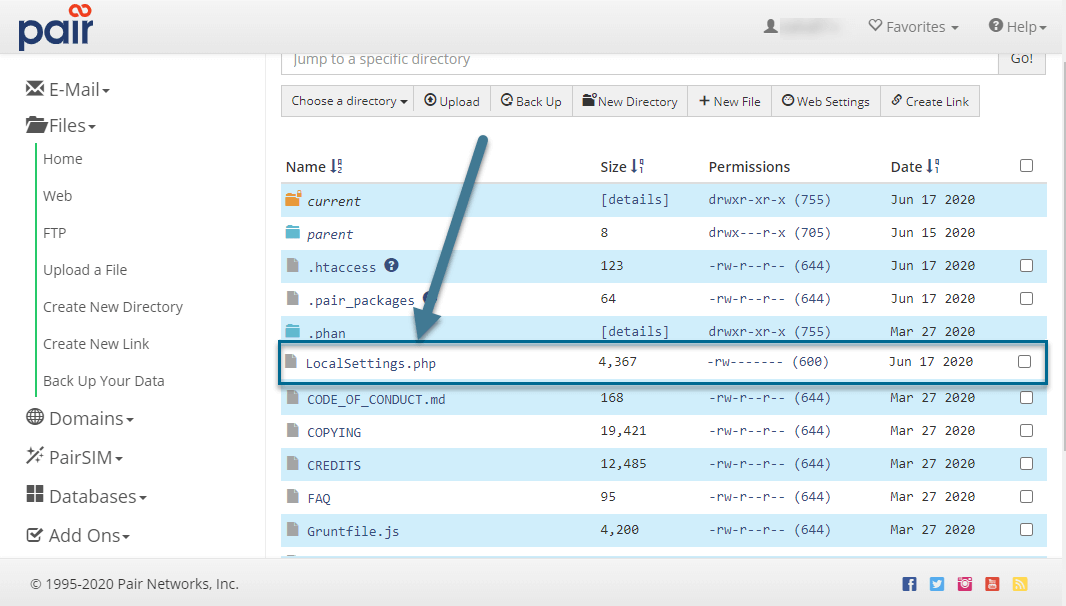
Task: Click the help icon beside .htaccess
Action: (x=392, y=265)
